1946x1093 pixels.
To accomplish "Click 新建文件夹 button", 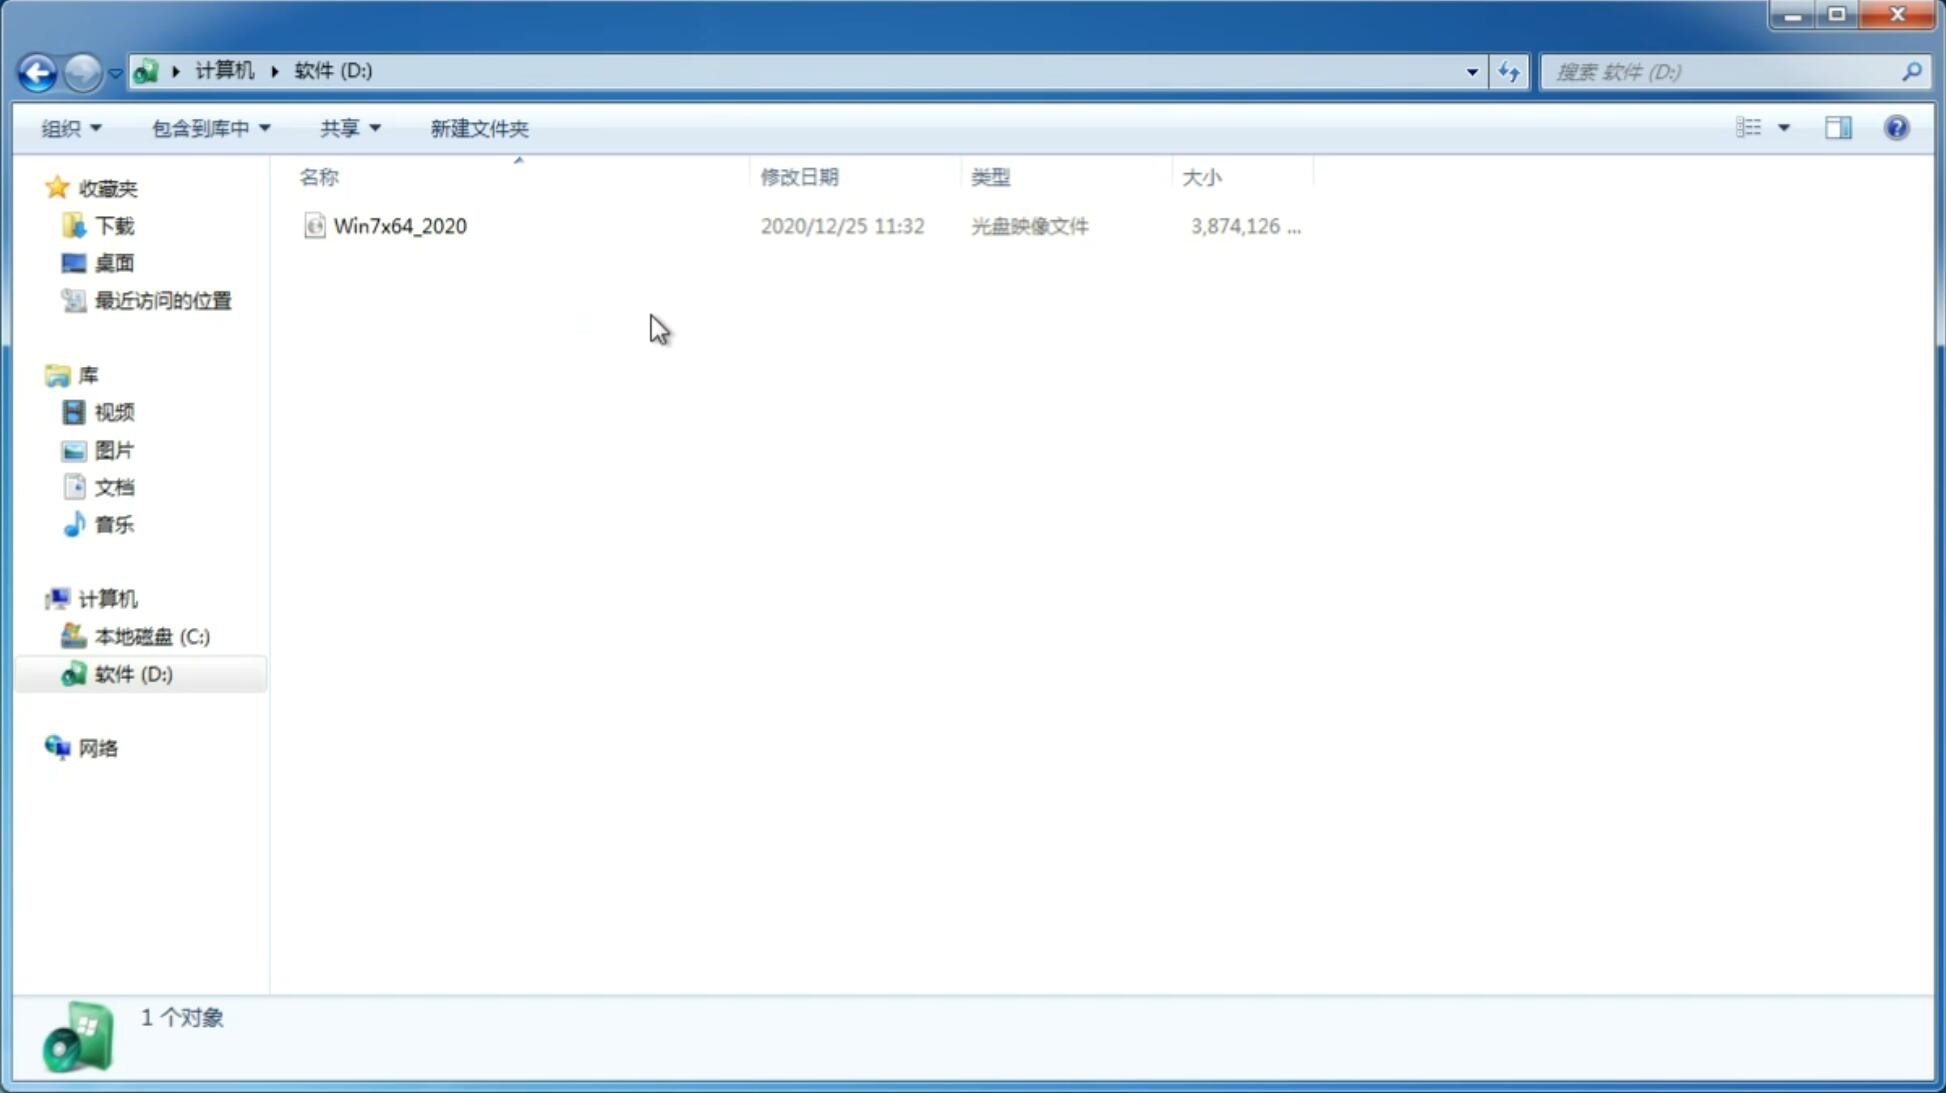I will click(x=478, y=127).
